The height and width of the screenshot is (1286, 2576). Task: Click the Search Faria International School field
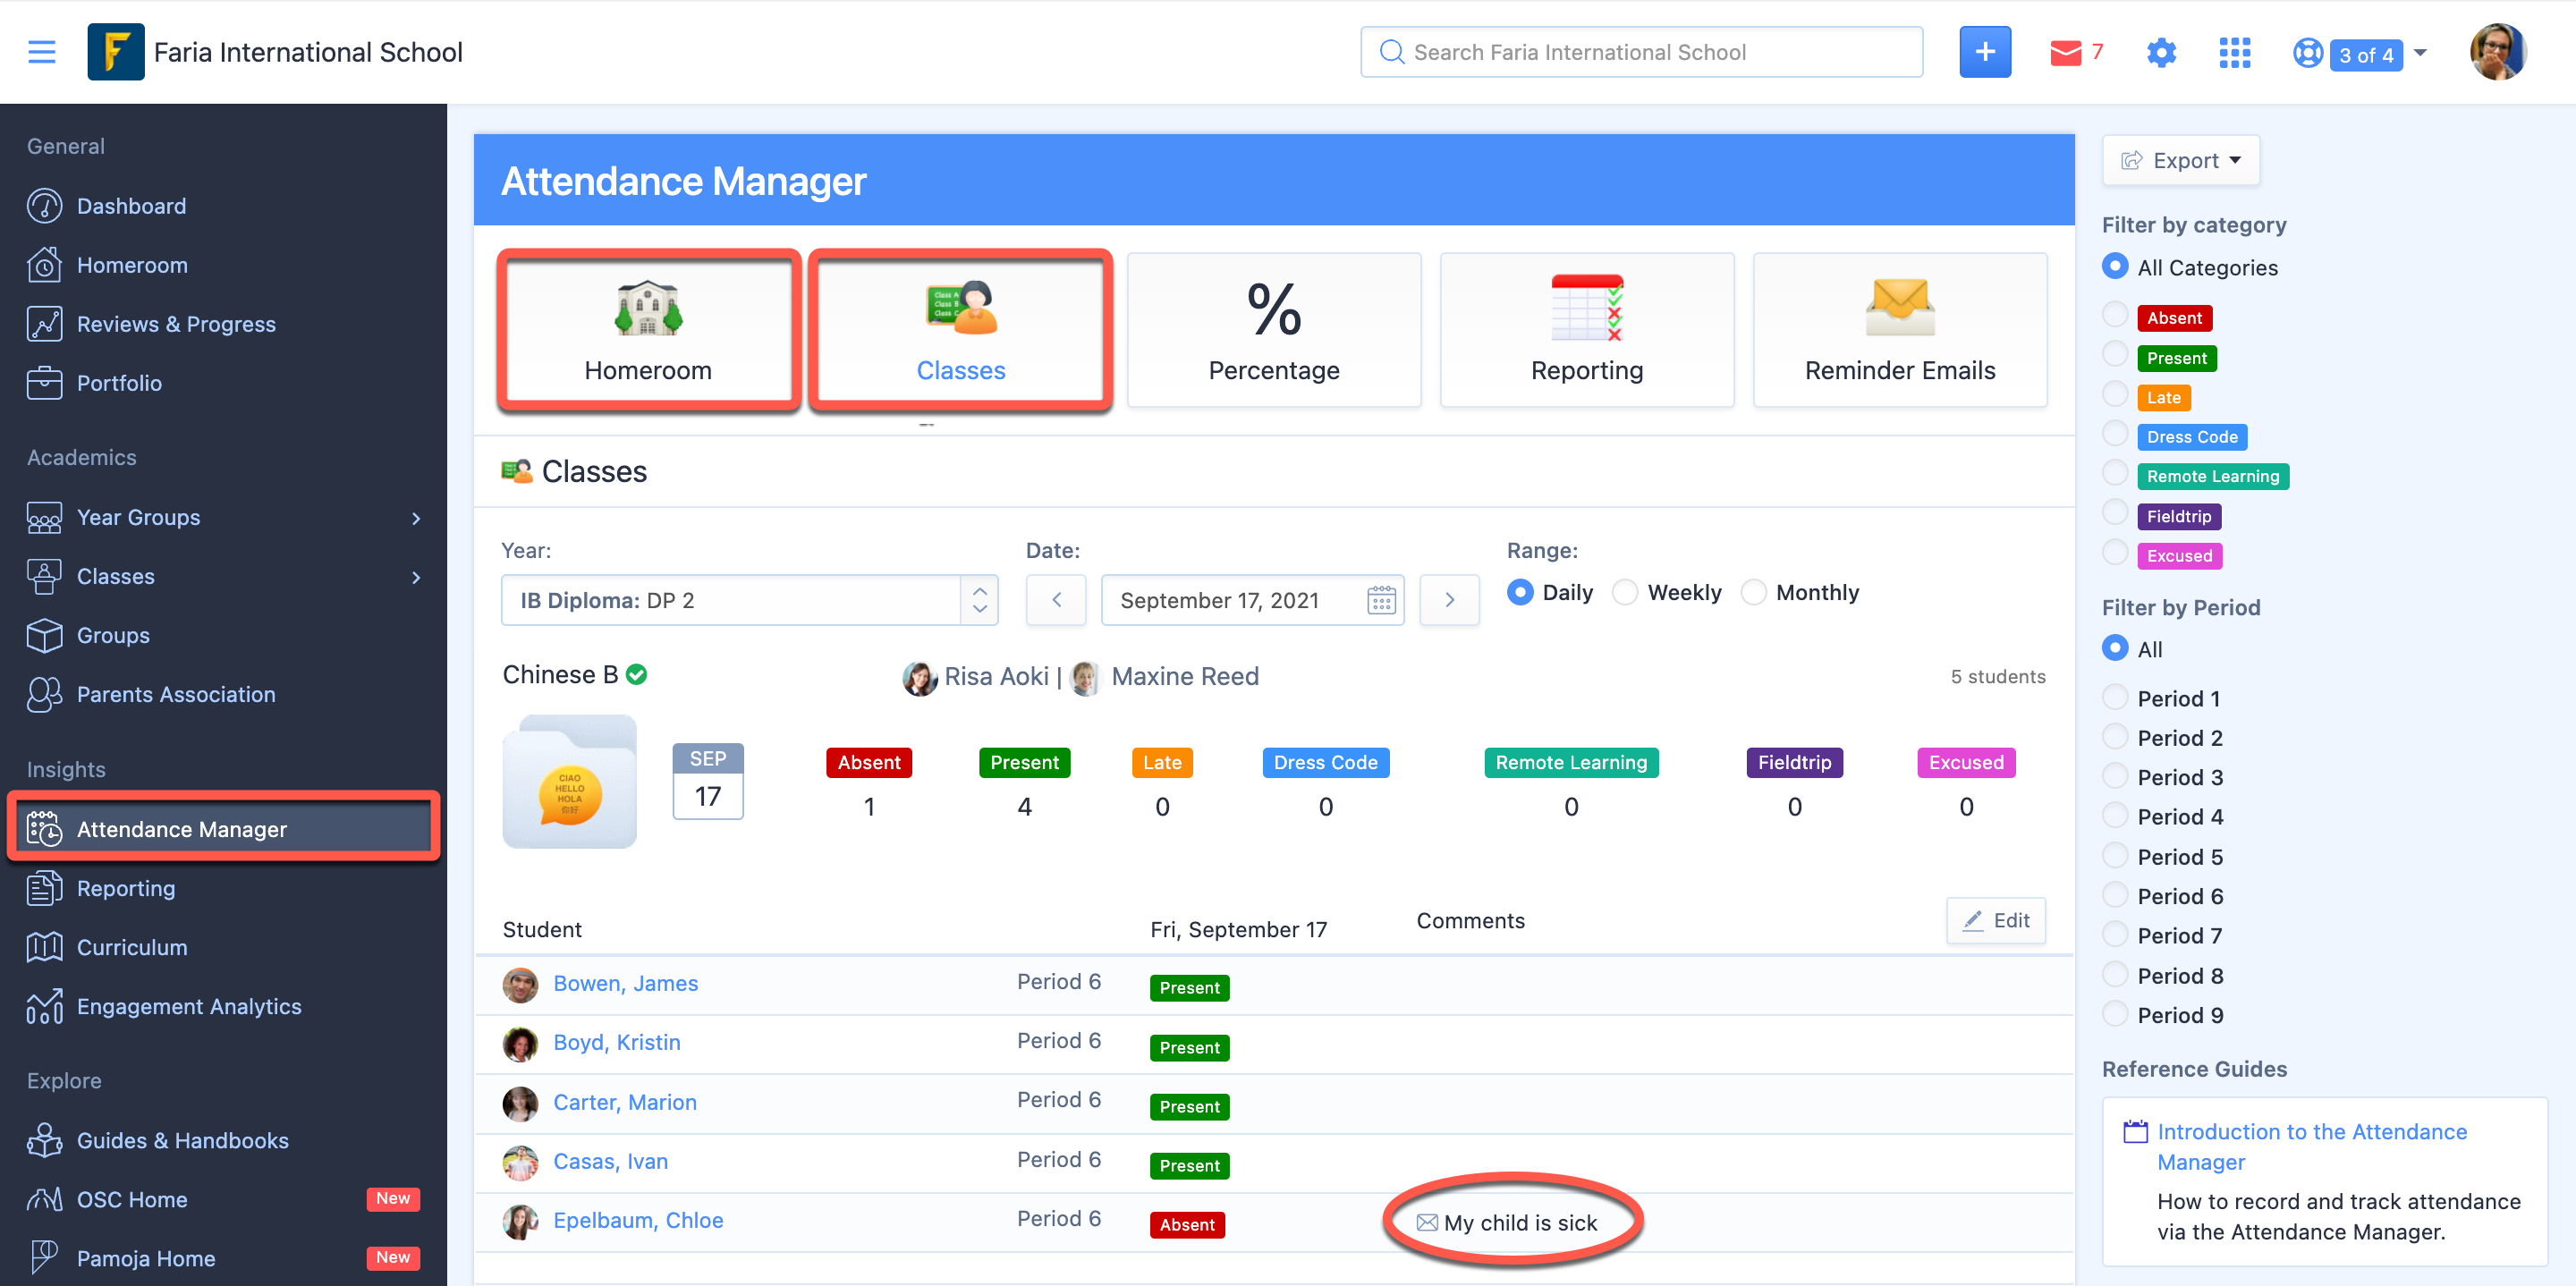pyautogui.click(x=1640, y=52)
